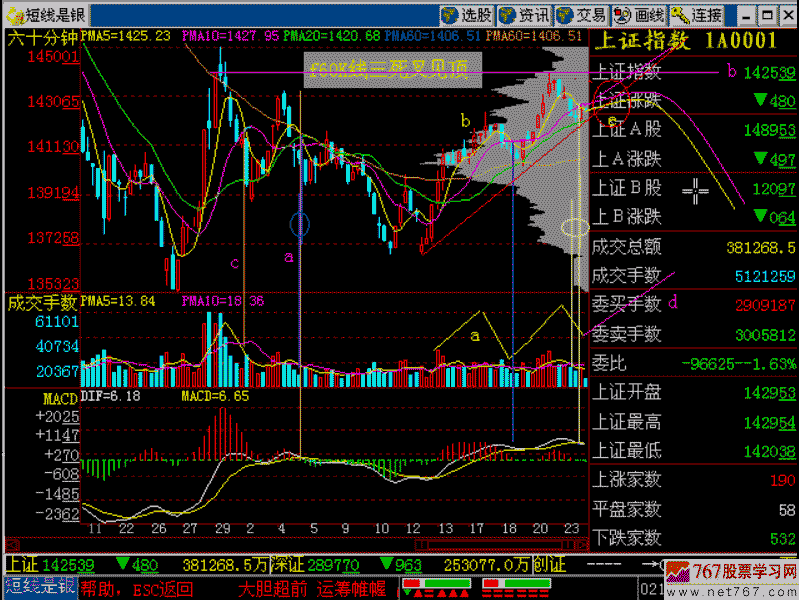Click the 上证指数 1A0001 title header

pyautogui.click(x=685, y=40)
